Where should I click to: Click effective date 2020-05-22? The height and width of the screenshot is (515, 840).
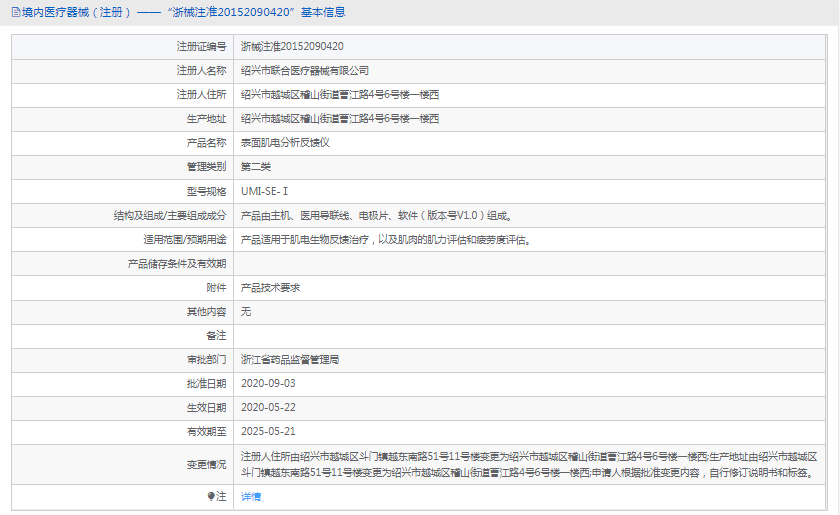pos(268,408)
